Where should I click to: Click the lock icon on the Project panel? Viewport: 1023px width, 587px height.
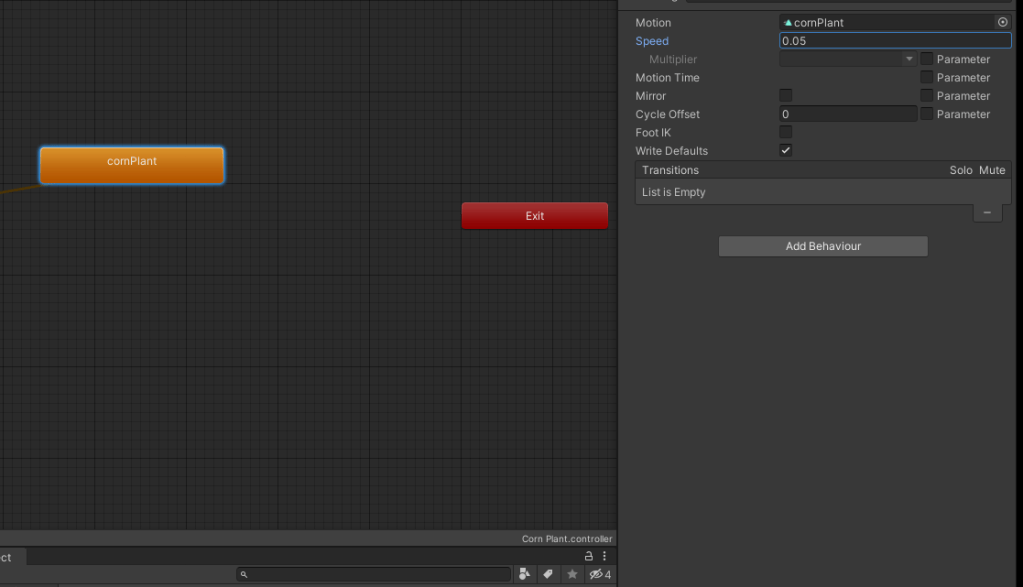[589, 556]
